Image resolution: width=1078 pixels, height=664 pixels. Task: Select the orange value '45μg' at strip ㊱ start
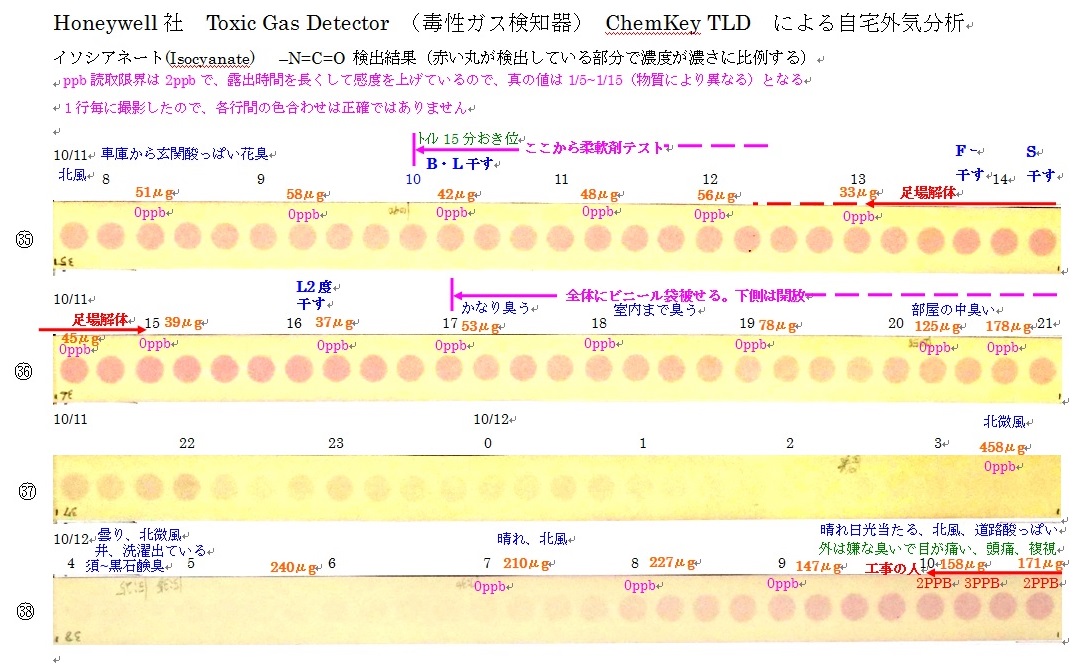click(80, 338)
